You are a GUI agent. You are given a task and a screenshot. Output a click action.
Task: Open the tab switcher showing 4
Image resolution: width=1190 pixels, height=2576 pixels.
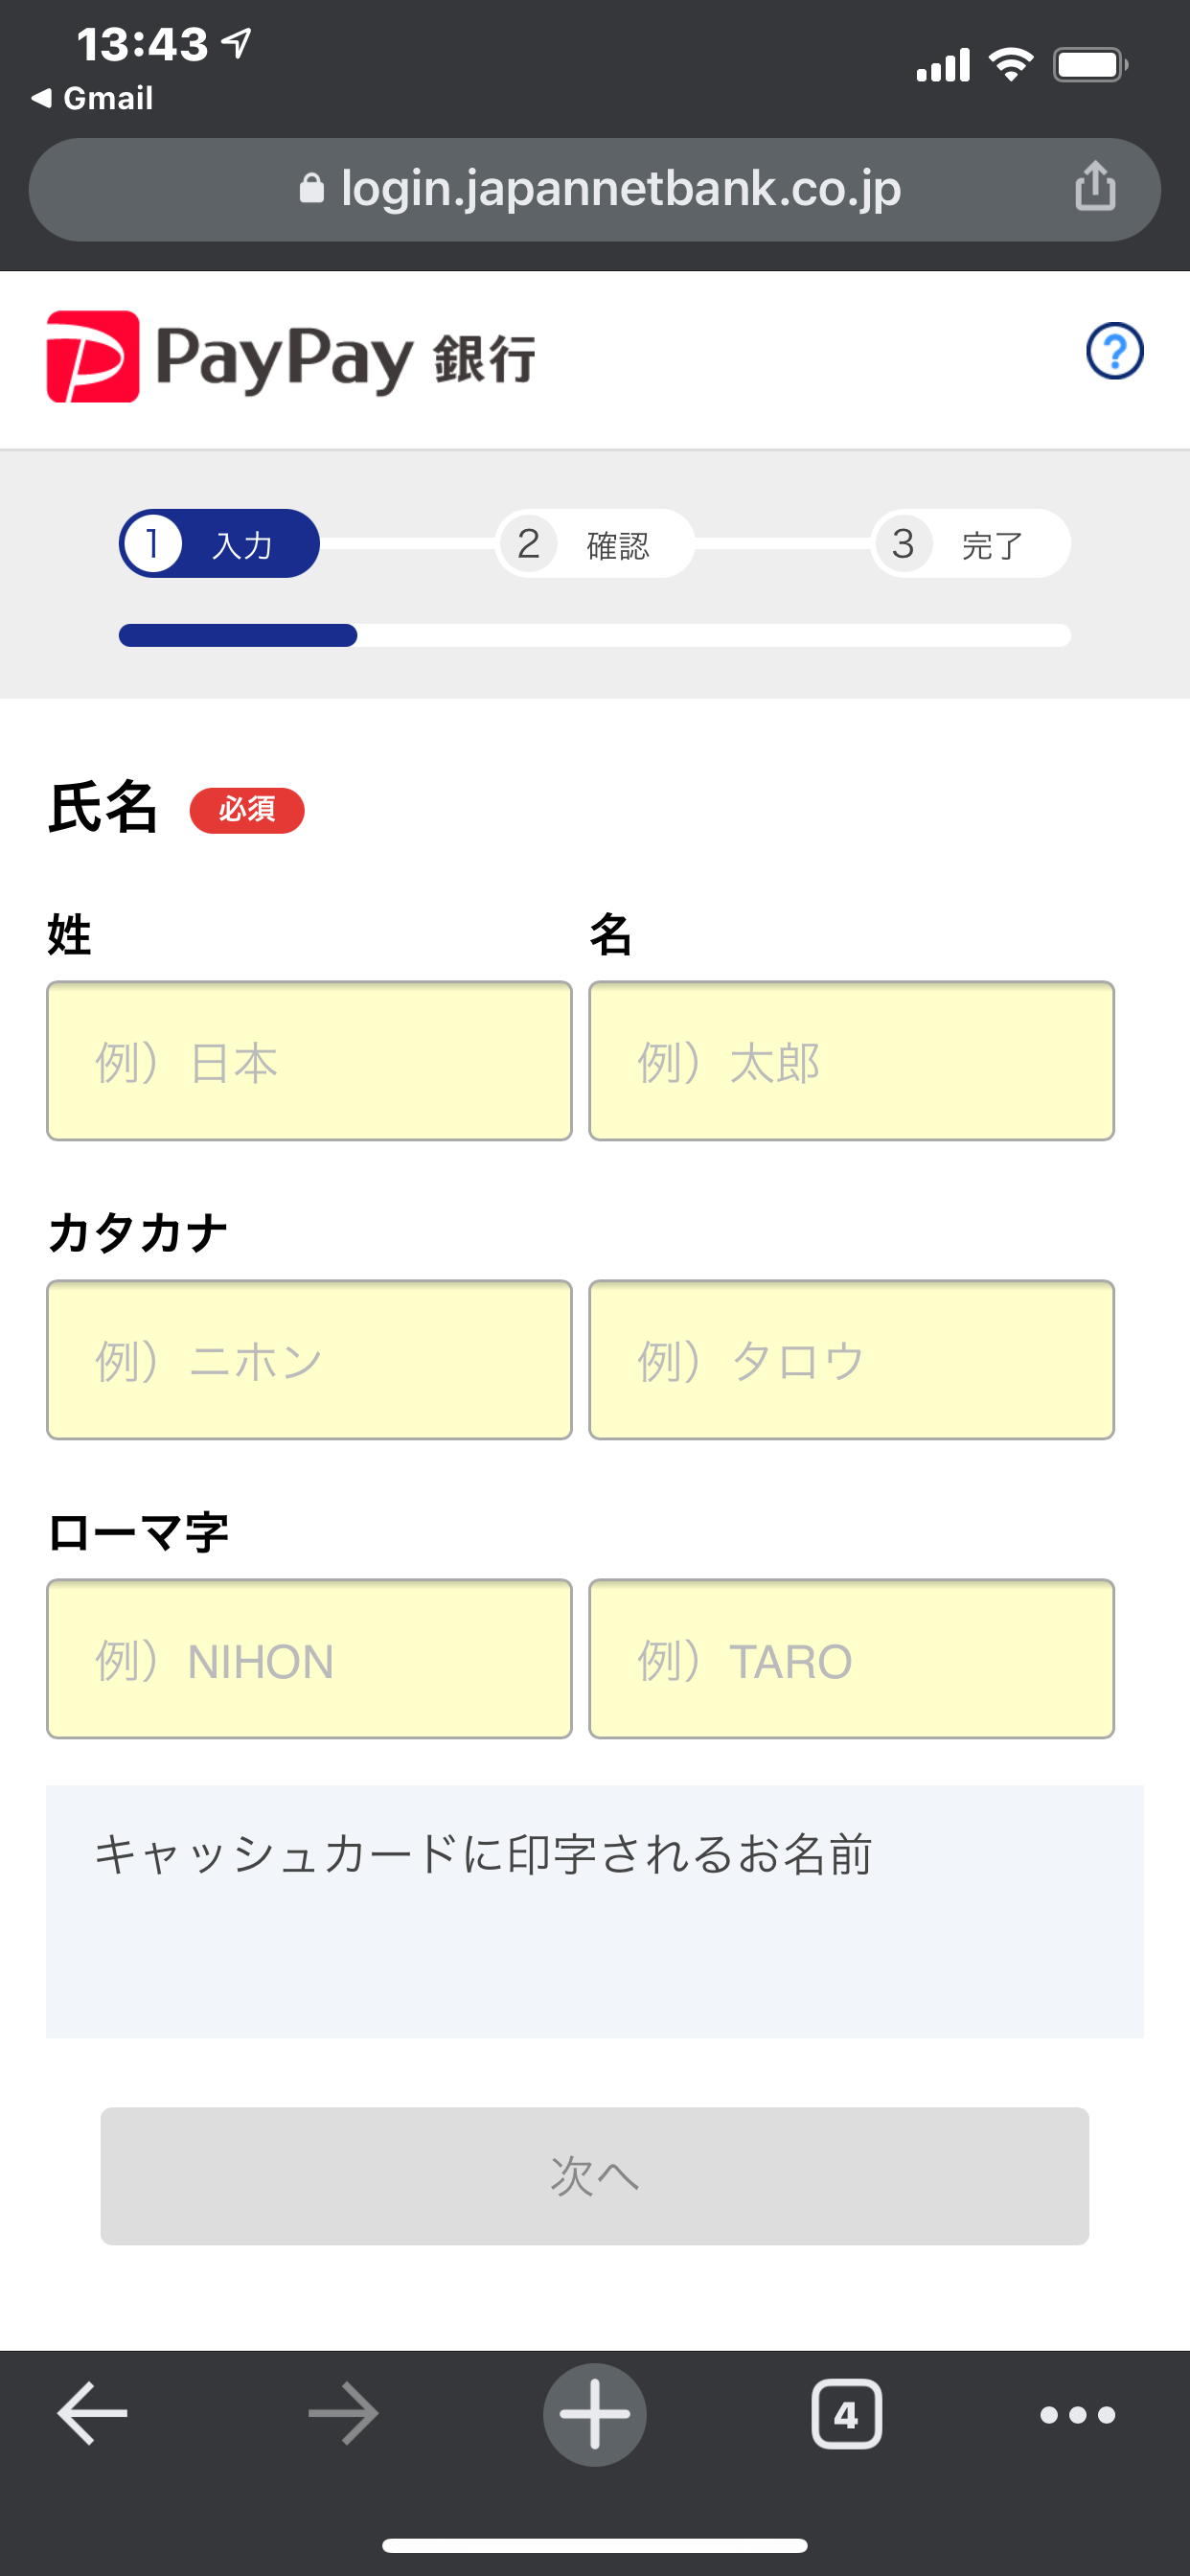click(x=846, y=2413)
